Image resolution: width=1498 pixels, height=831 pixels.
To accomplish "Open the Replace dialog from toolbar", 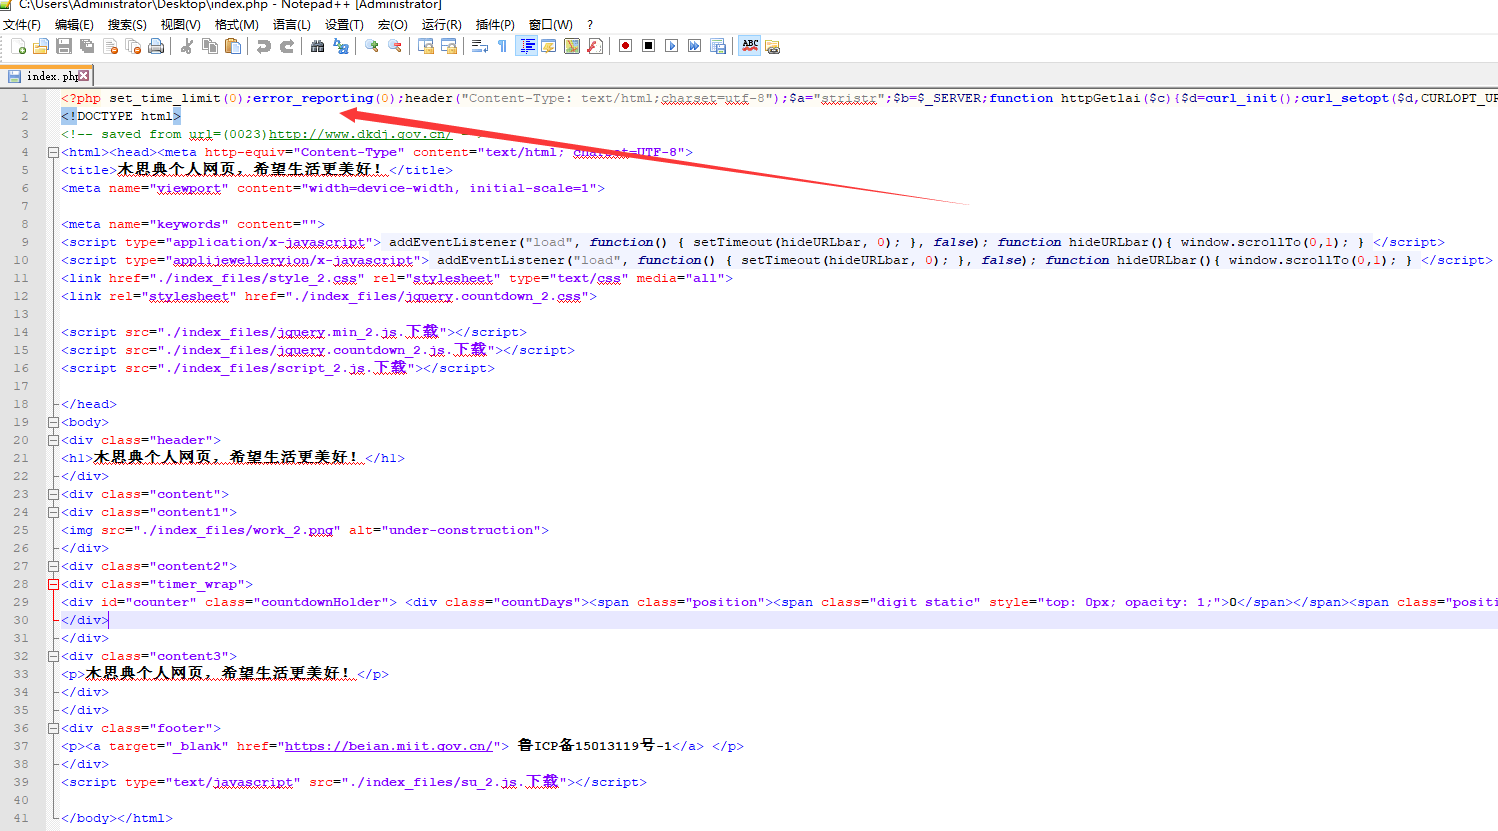I will [340, 46].
